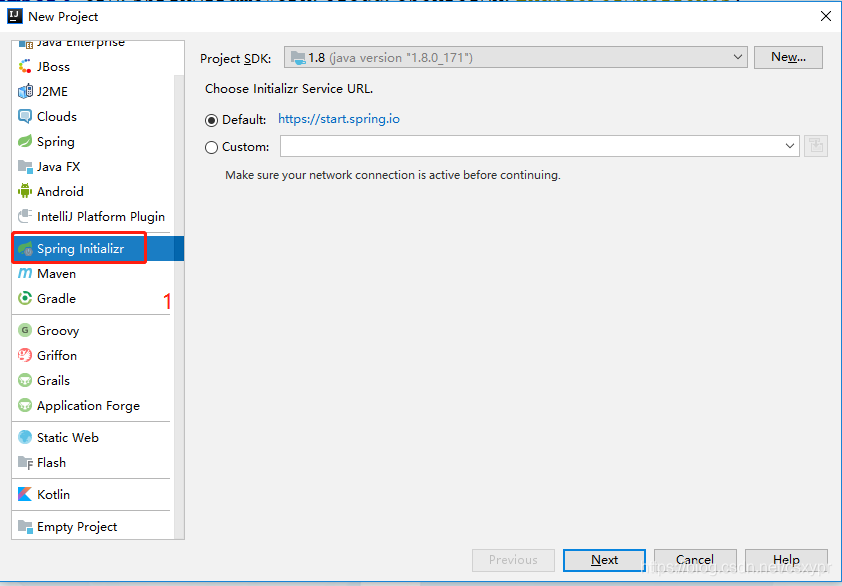Click the IntelliJ IDEA logo in title bar

pos(14,16)
